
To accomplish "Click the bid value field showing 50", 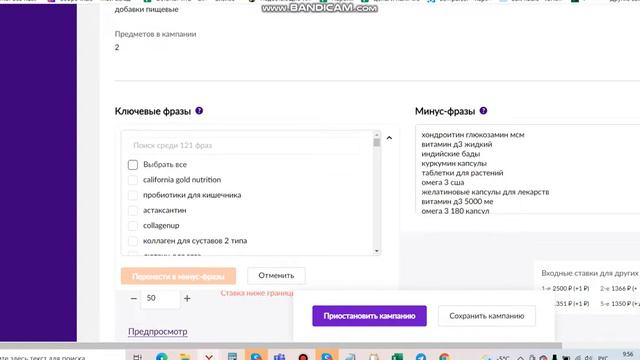I will [x=160, y=298].
